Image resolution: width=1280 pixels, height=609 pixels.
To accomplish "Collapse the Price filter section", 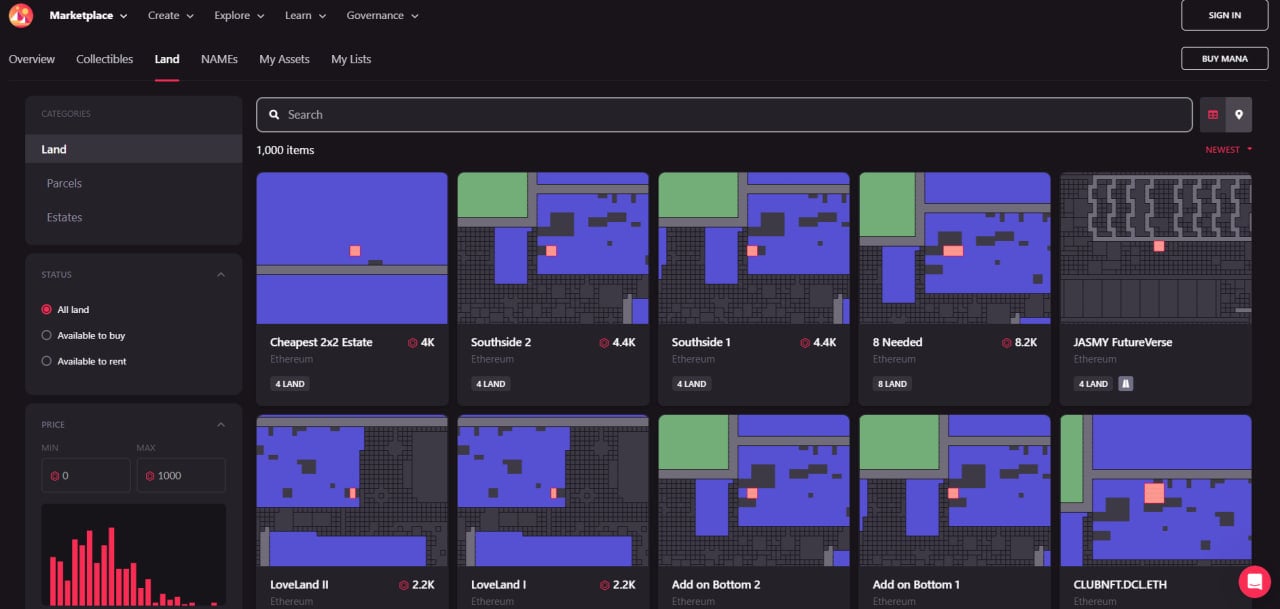I will pos(221,425).
